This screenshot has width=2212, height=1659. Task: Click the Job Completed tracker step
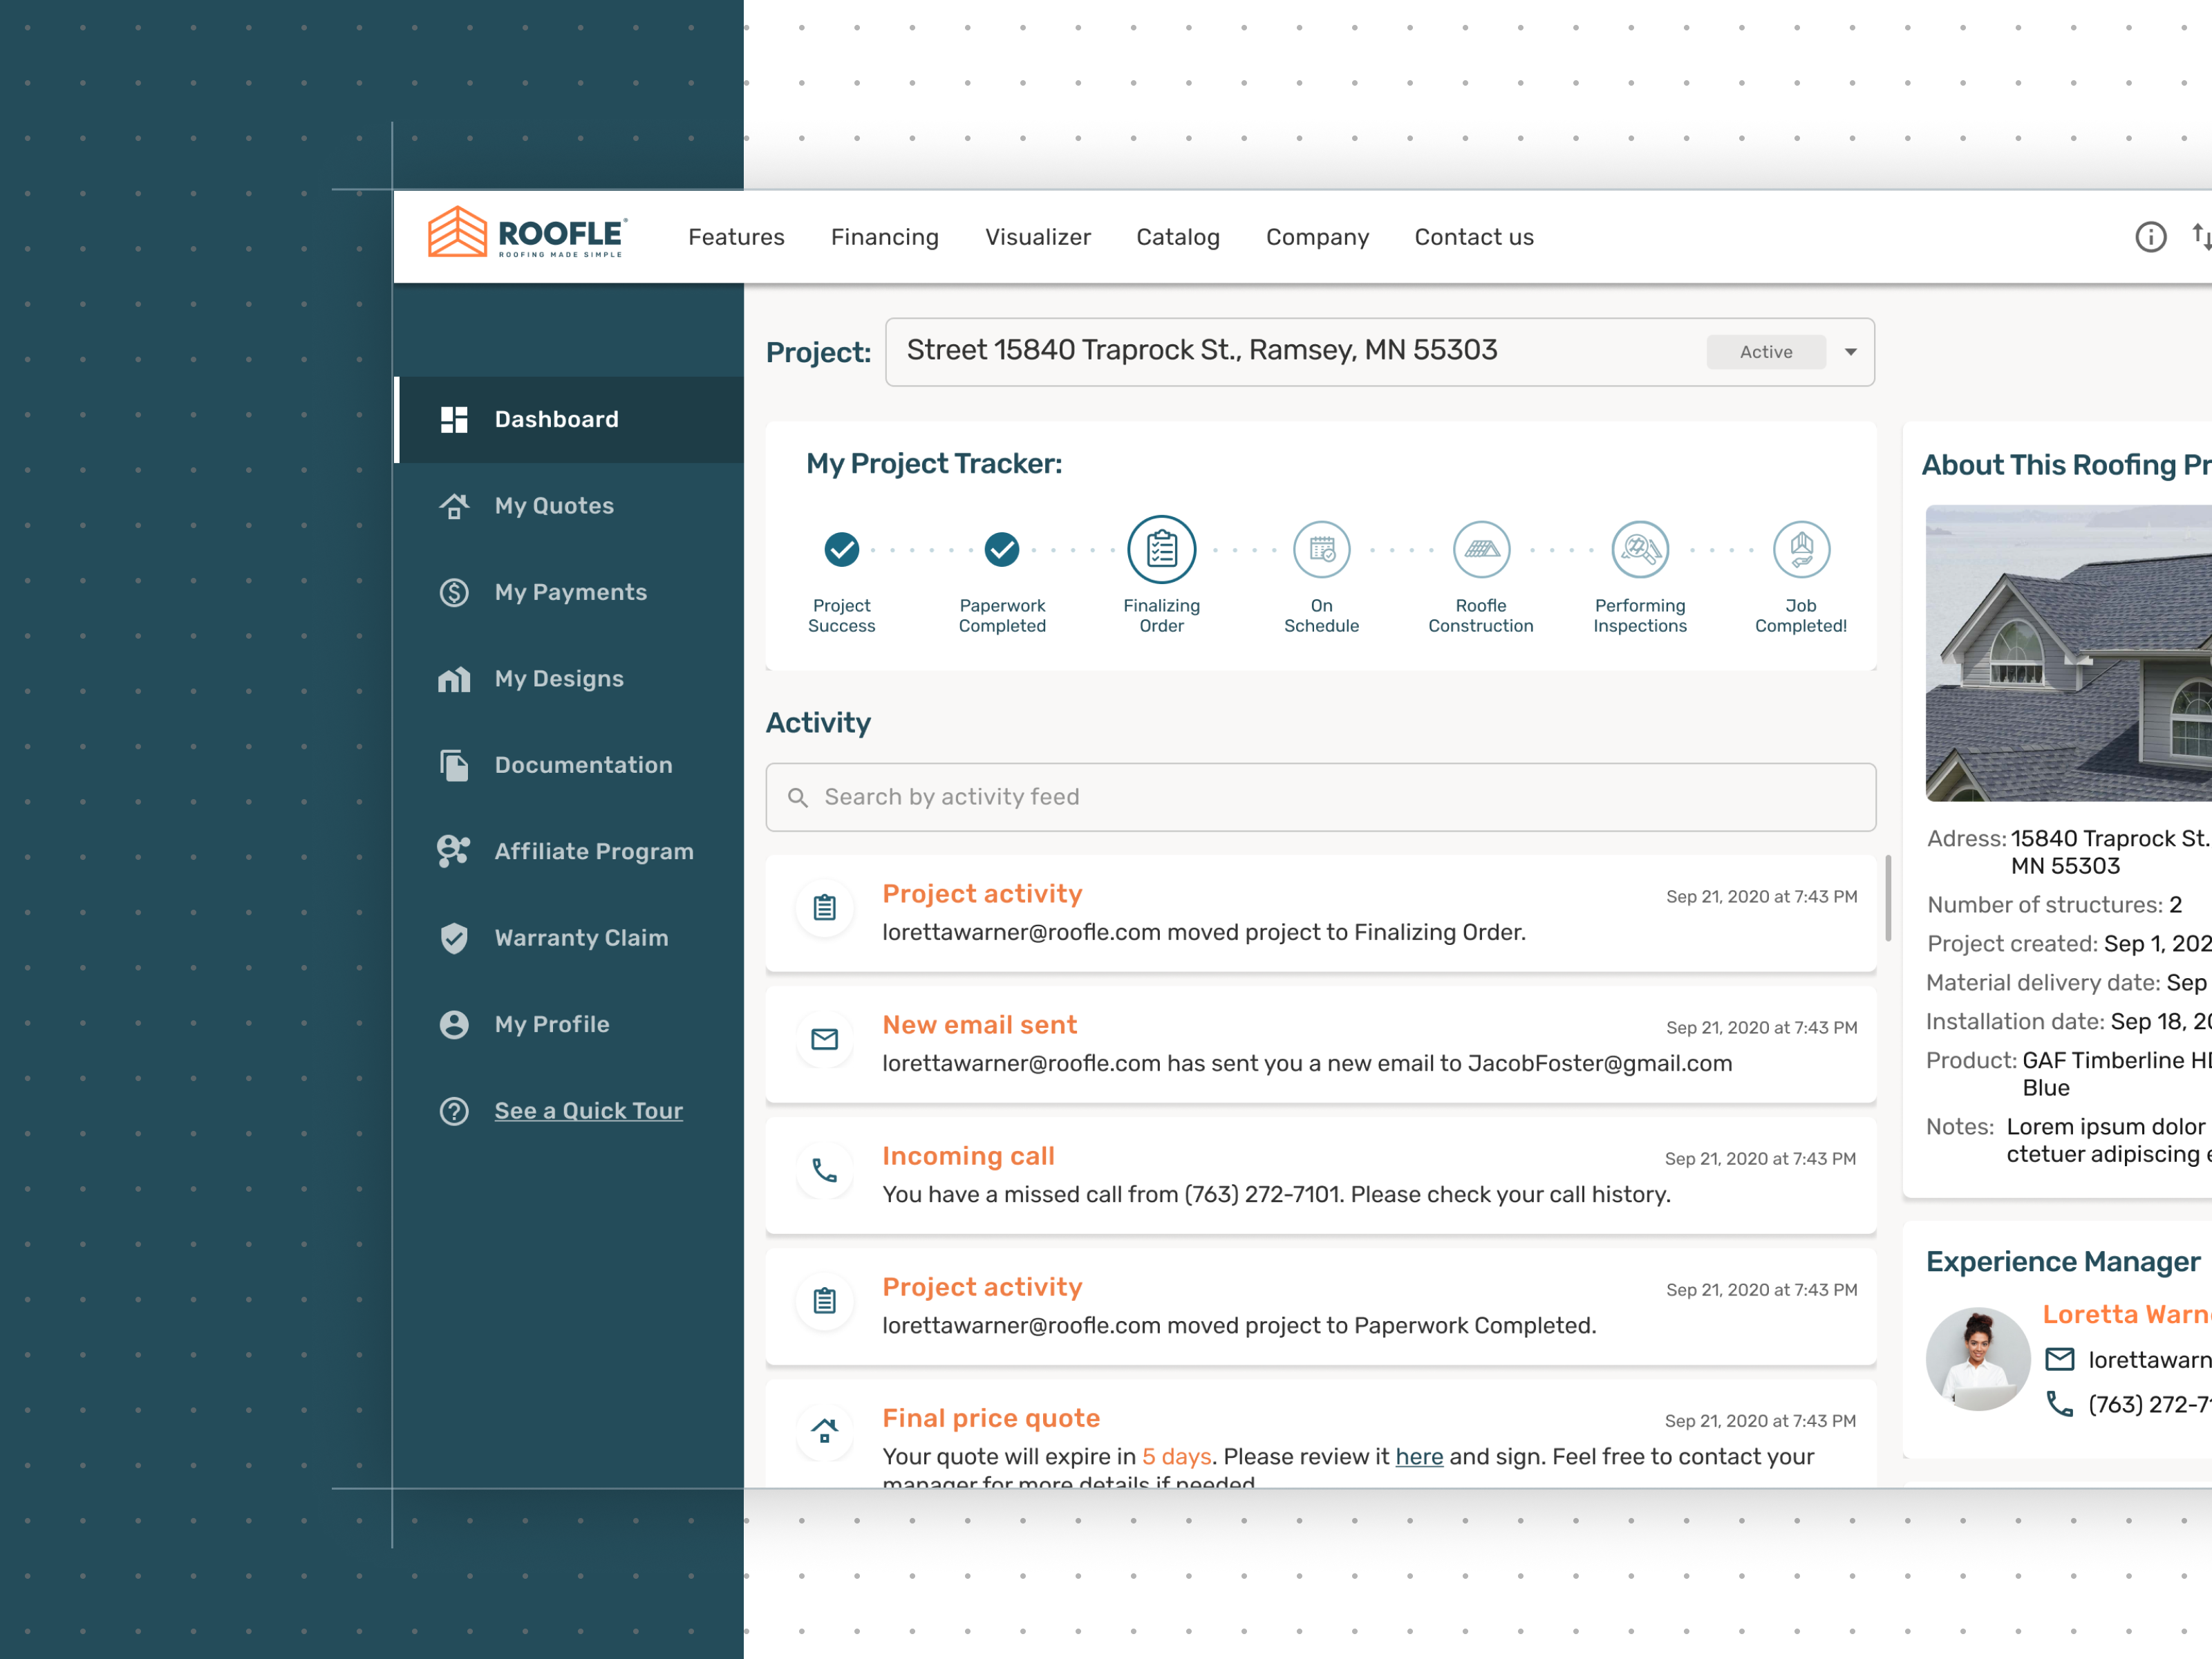tap(1800, 549)
